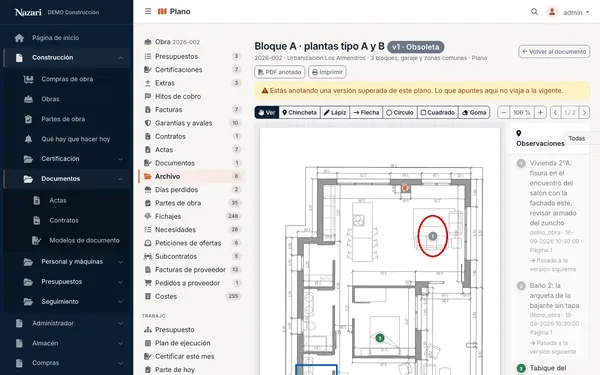
Task: Select the Goma eraser tool
Action: click(474, 112)
